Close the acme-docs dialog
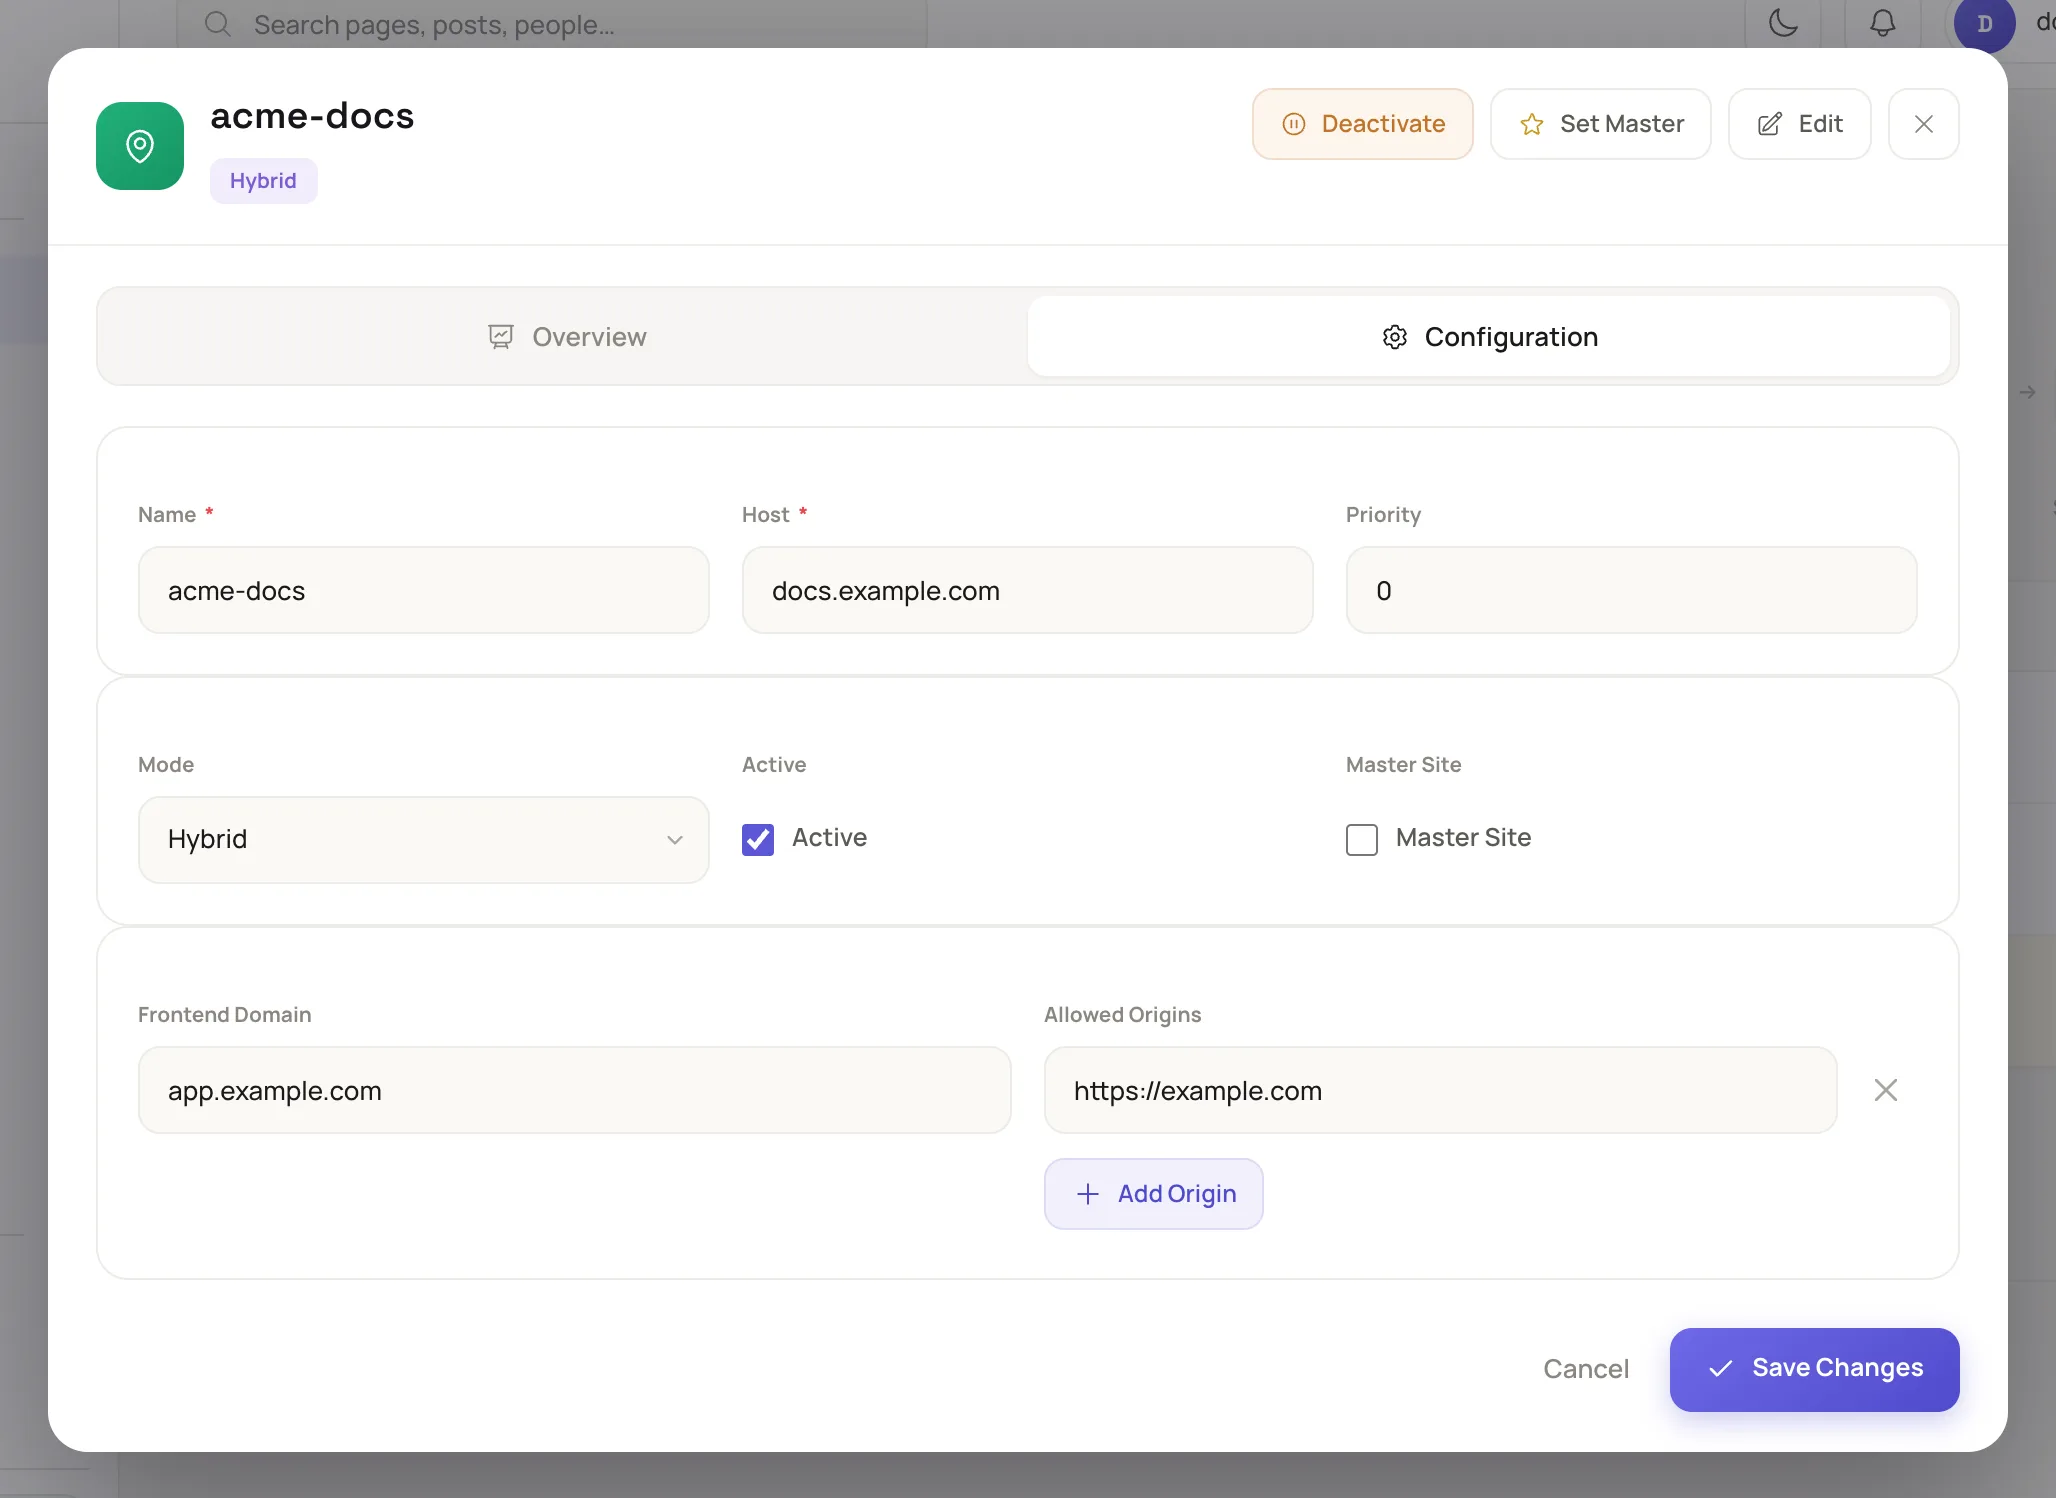 coord(1923,124)
